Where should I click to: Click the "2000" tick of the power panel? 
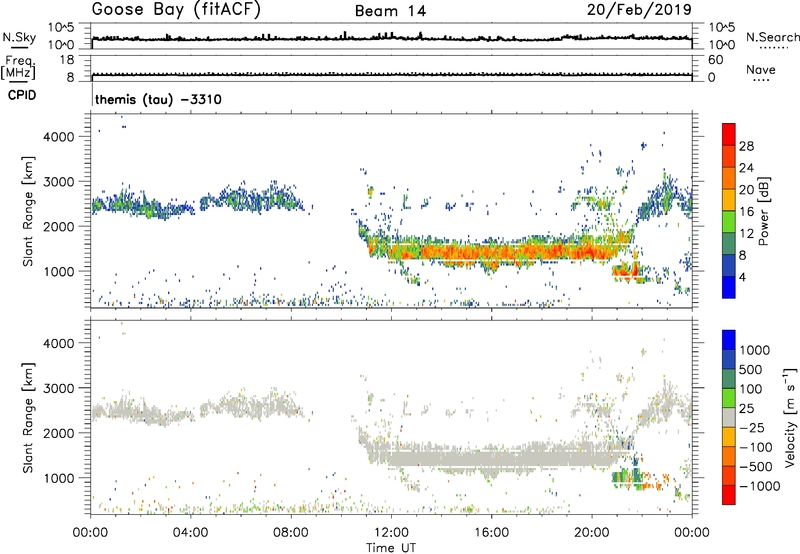point(59,226)
